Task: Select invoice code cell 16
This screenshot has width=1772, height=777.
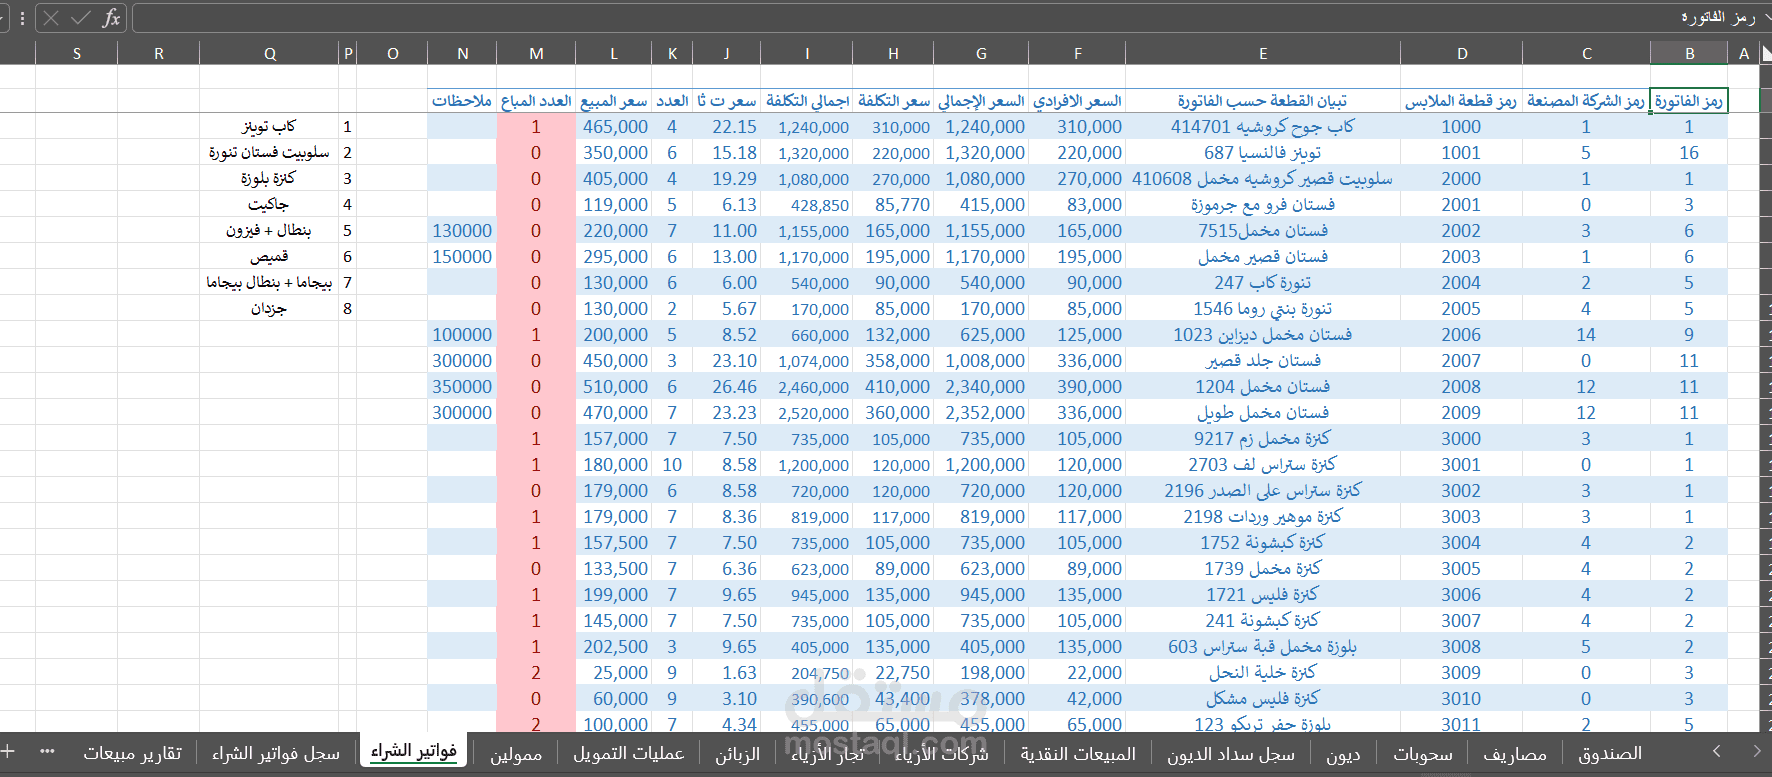Action: tap(1689, 153)
